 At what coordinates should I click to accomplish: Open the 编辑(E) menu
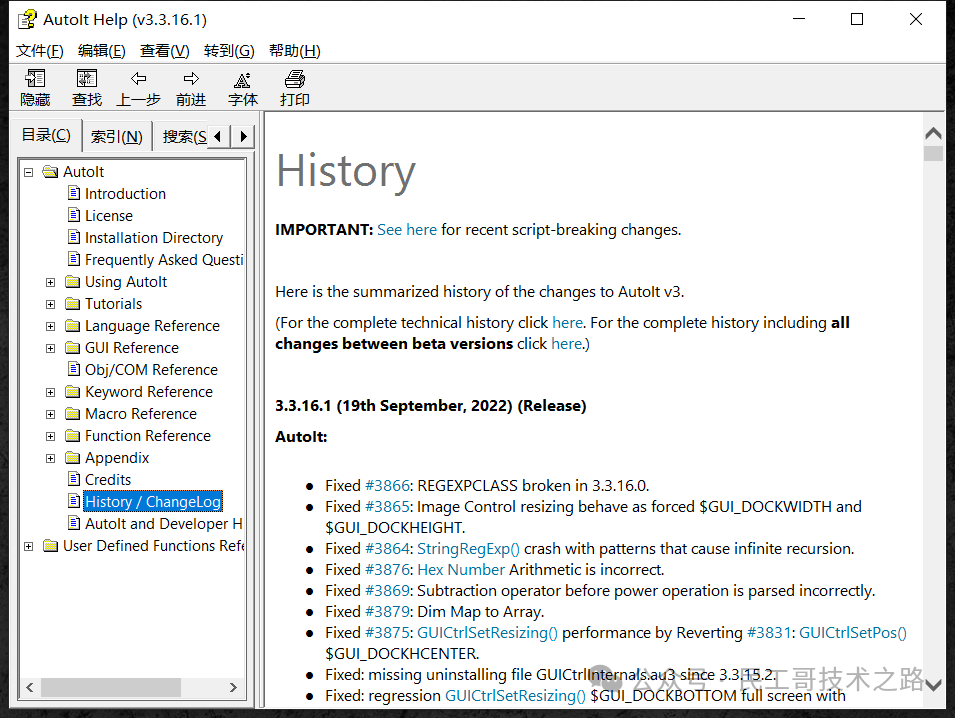coord(102,51)
